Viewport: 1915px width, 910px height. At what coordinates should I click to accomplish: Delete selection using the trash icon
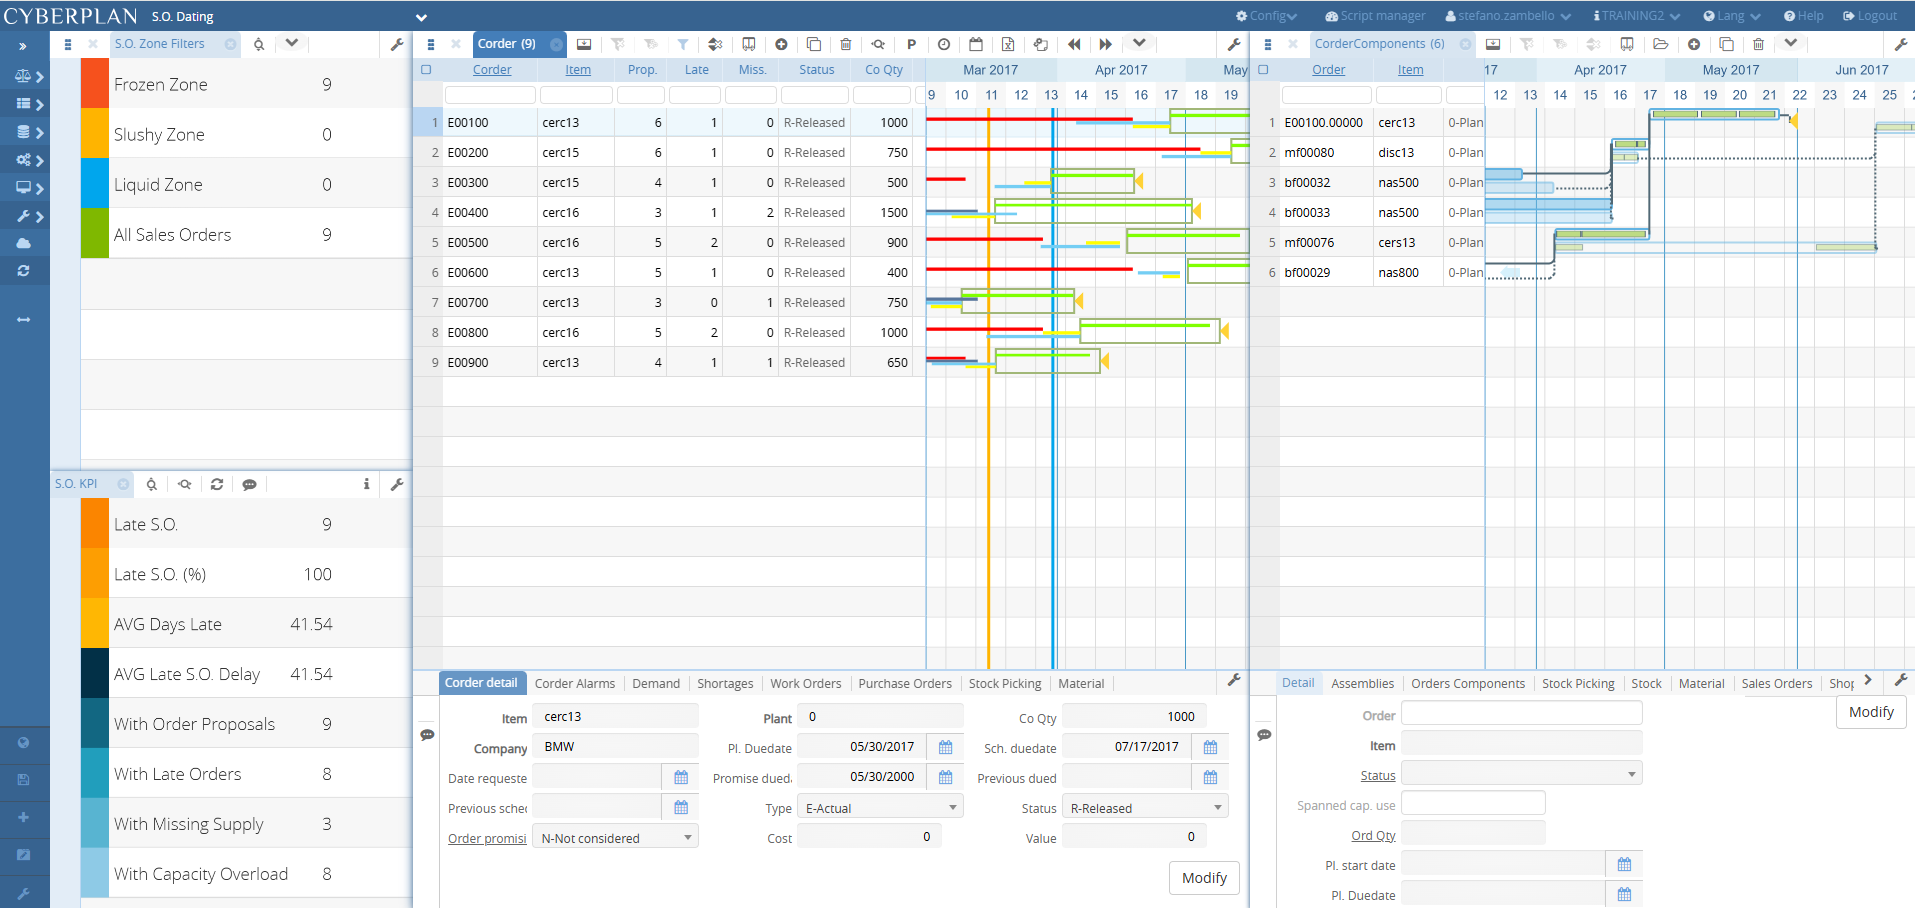[845, 44]
